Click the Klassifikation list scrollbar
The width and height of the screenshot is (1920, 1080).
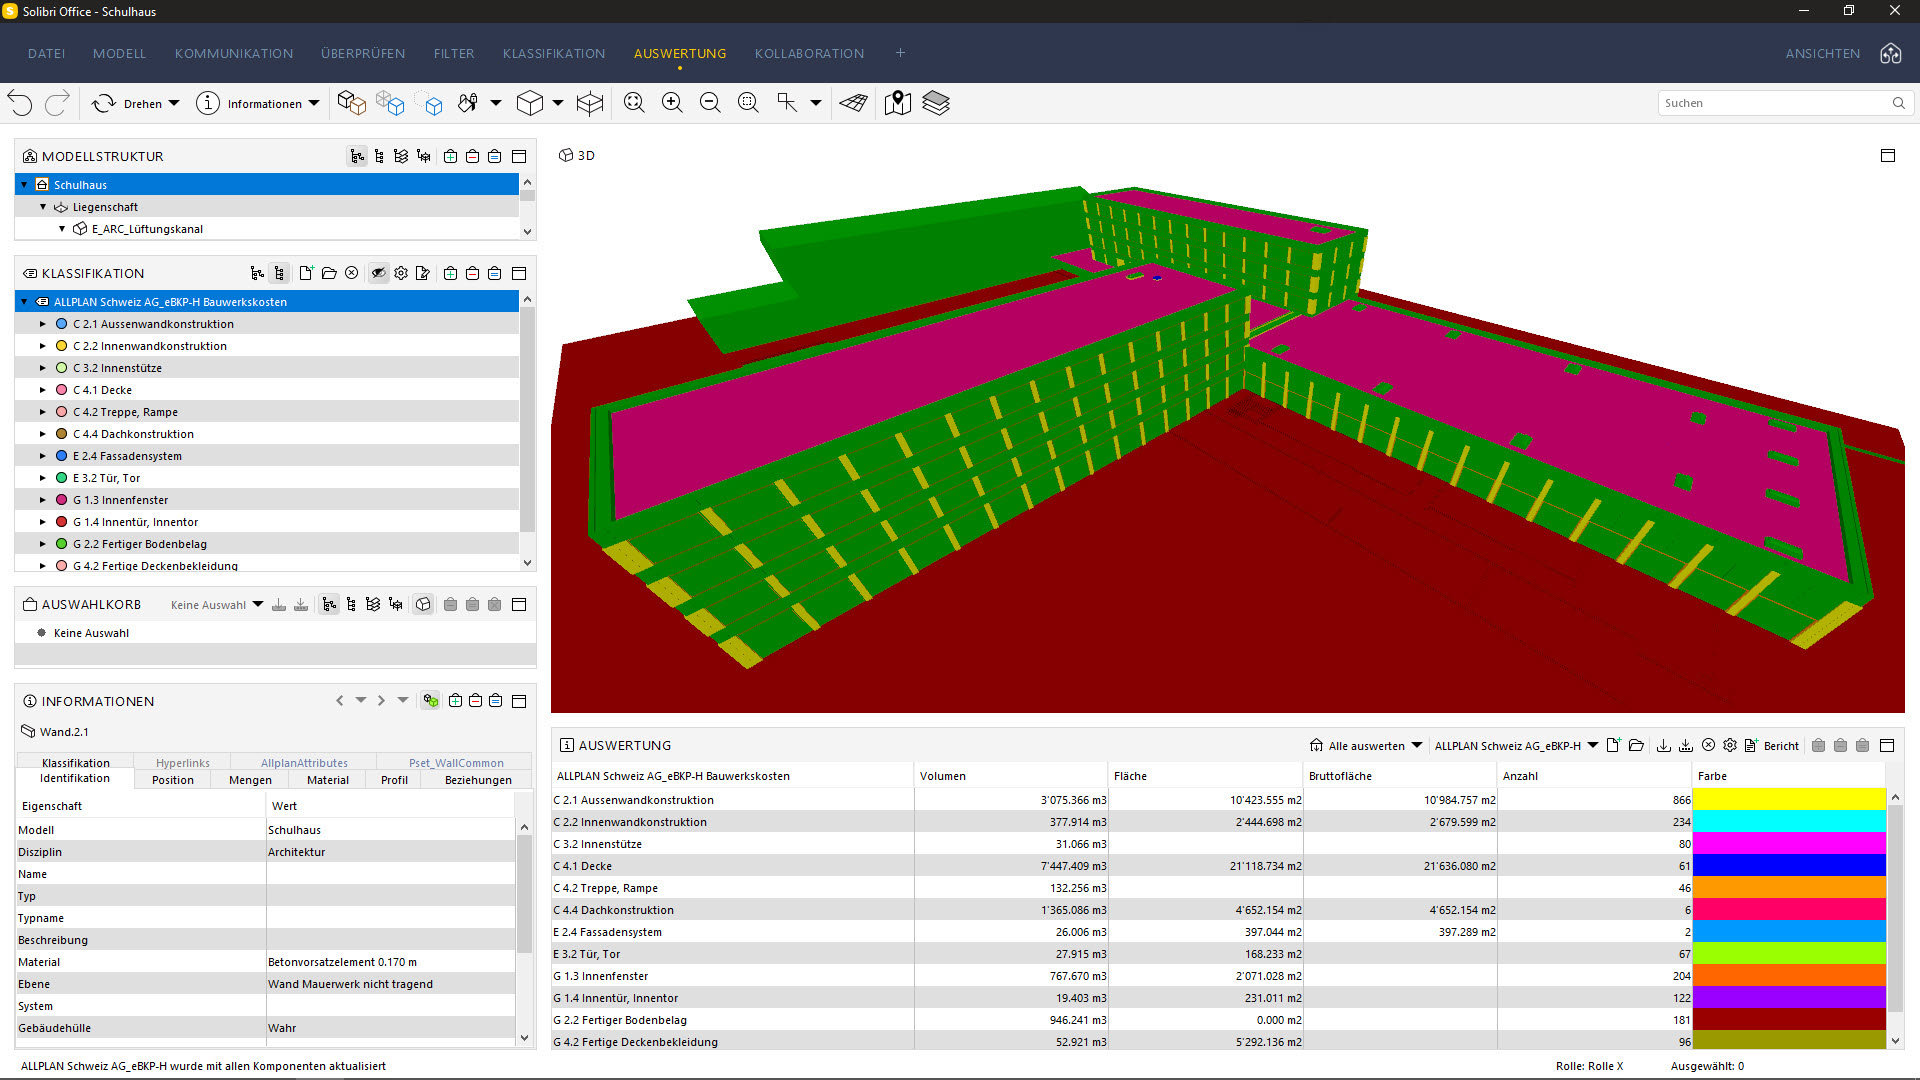click(x=527, y=420)
